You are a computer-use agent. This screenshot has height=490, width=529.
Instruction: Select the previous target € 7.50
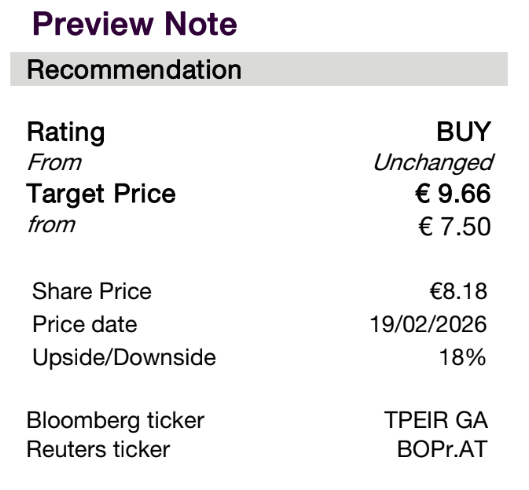click(x=454, y=226)
